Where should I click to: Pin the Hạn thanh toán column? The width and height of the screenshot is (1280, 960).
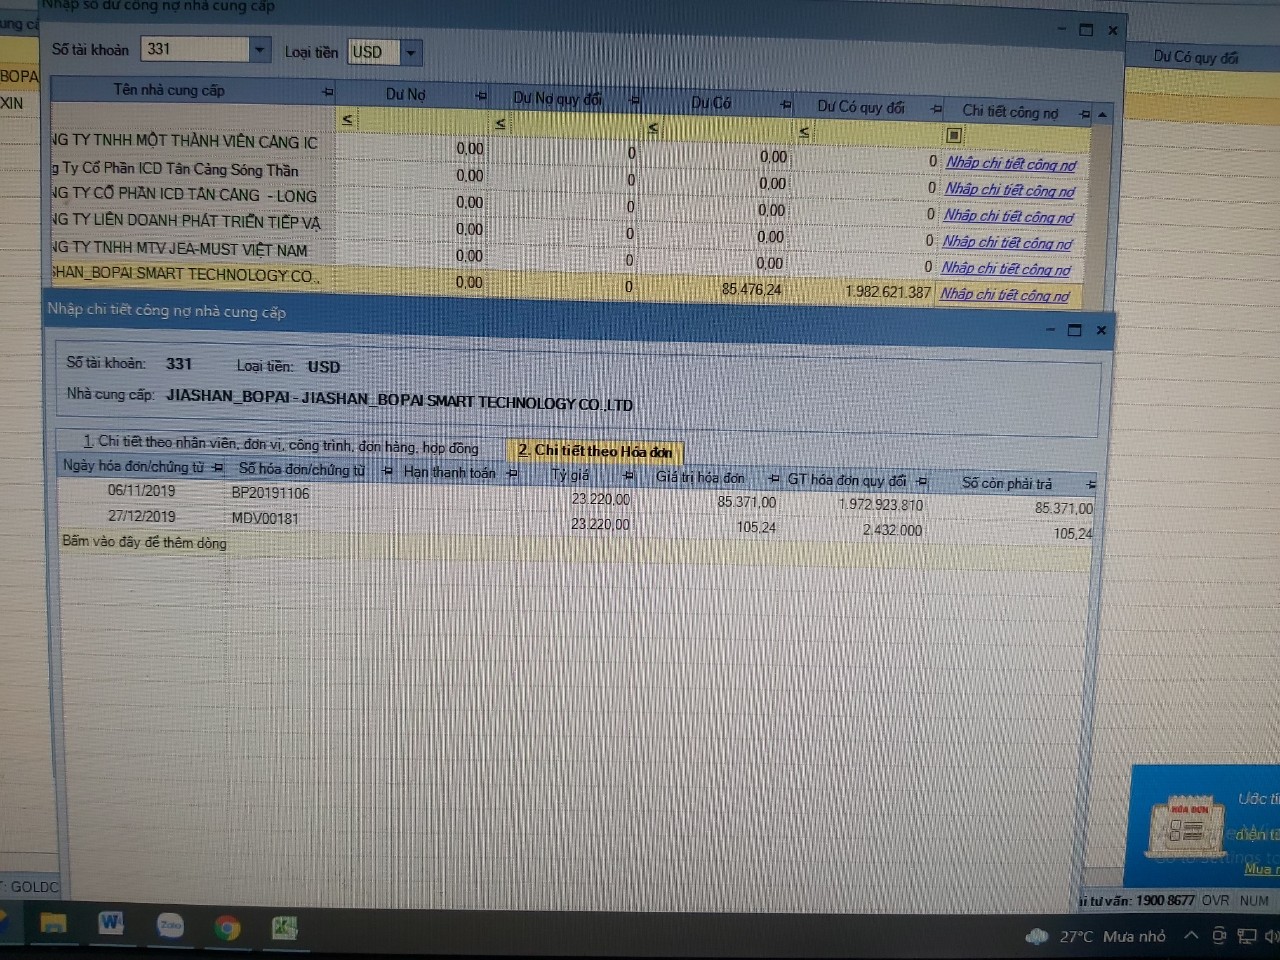(512, 473)
